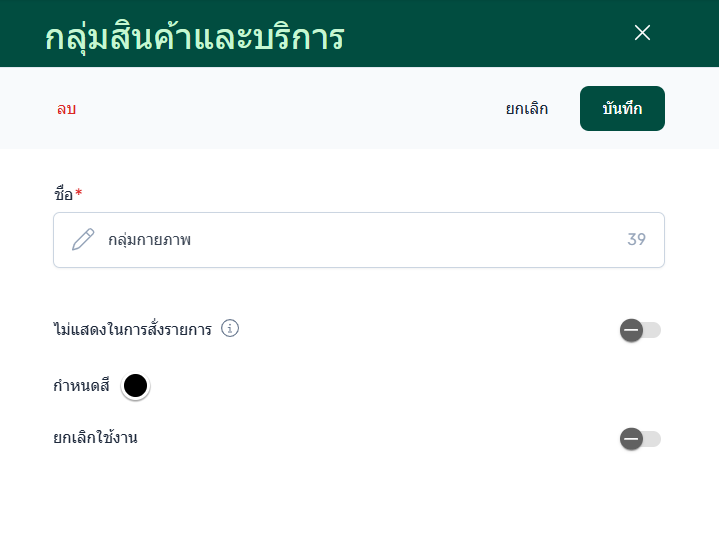Close the กลุ่มสินค้าและบริการ dialog with X

coord(642,33)
